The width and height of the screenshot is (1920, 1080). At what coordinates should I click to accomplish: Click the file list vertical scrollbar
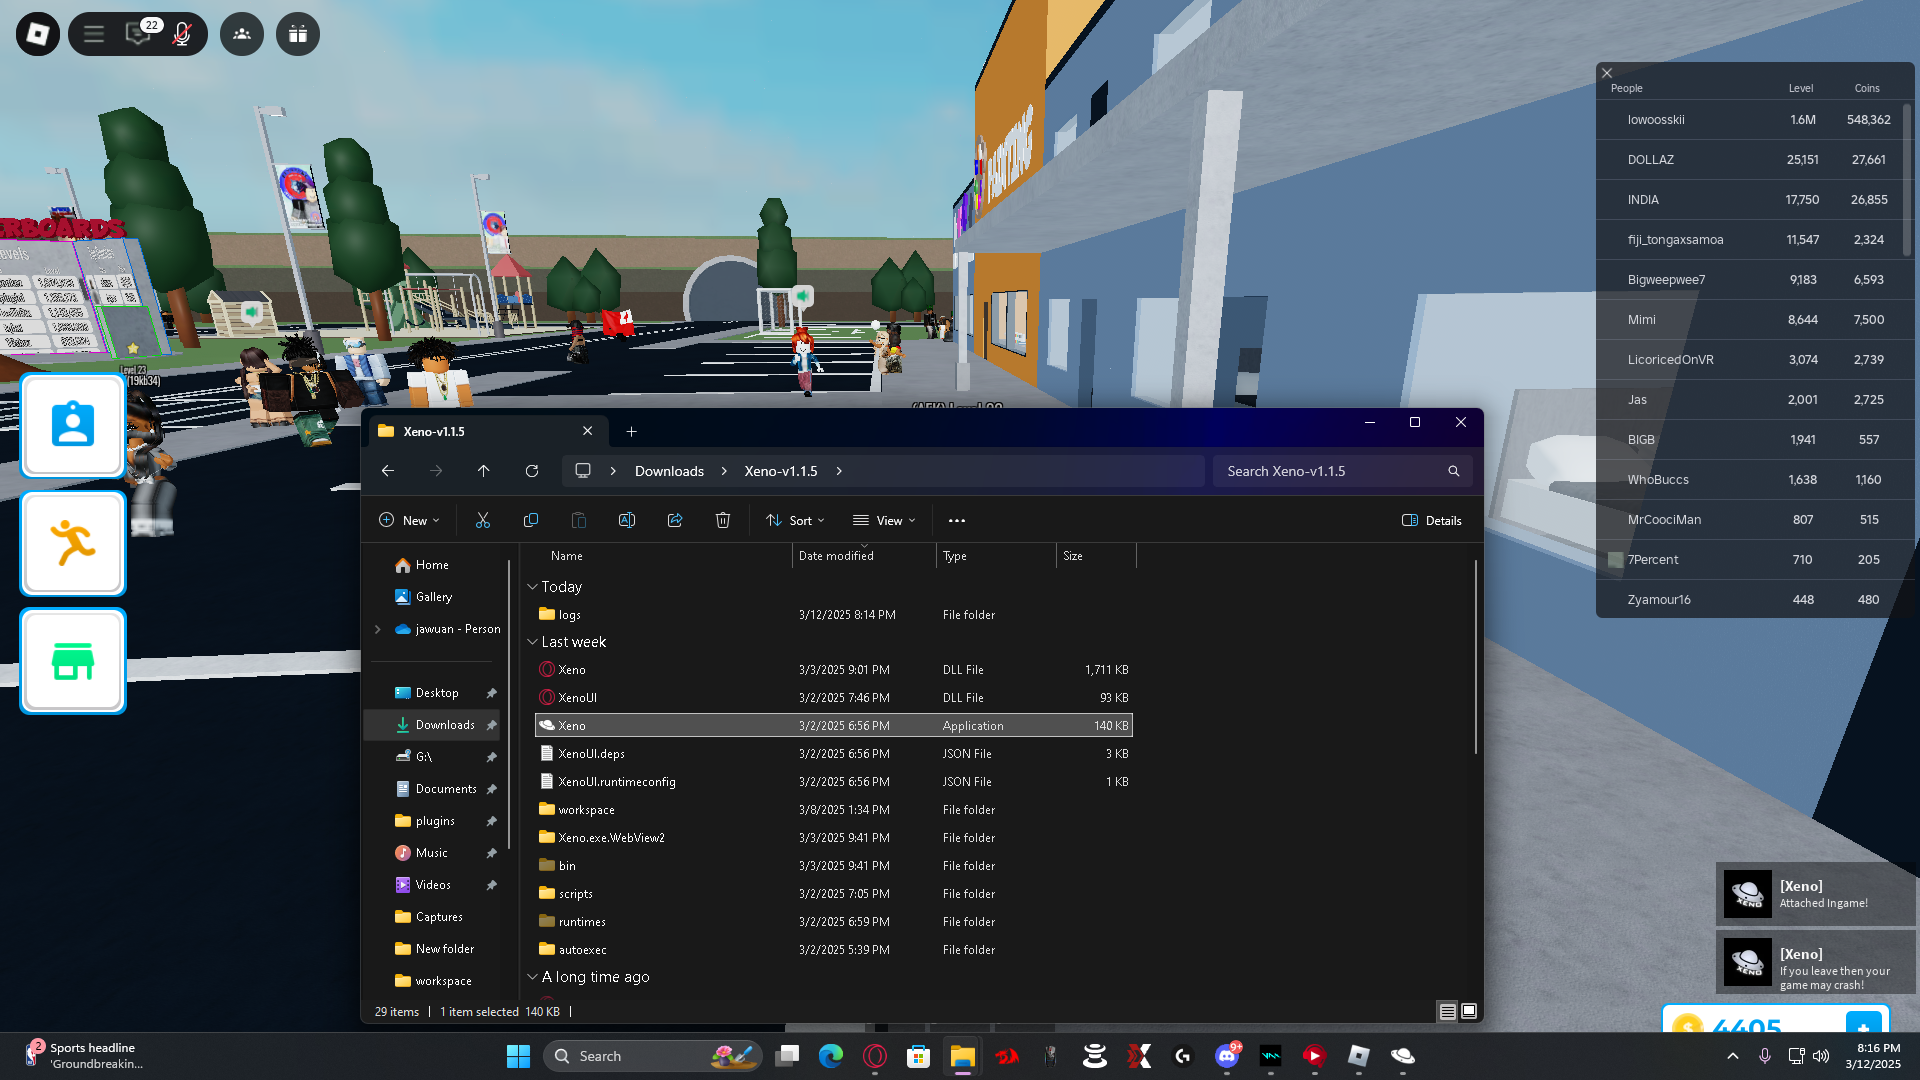coord(1476,657)
